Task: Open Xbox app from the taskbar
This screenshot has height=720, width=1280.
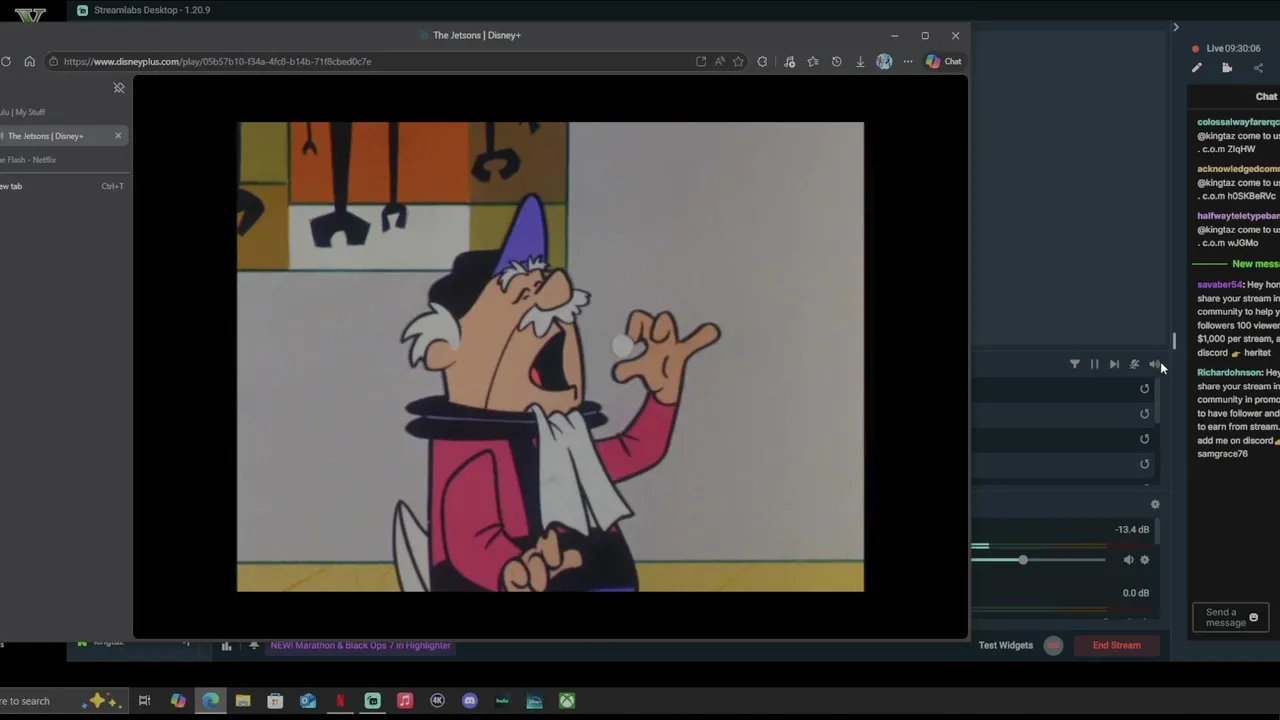Action: tap(567, 701)
